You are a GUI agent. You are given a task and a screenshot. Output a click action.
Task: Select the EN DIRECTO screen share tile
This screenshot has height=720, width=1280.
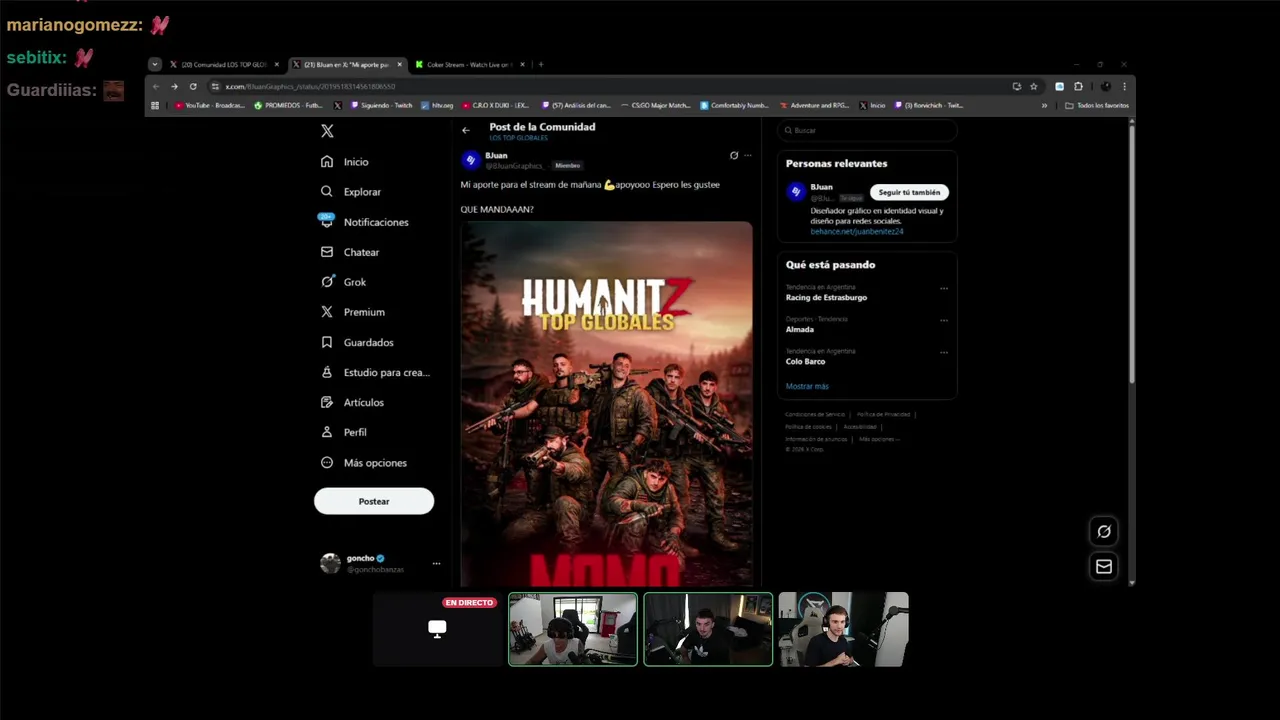pos(437,629)
